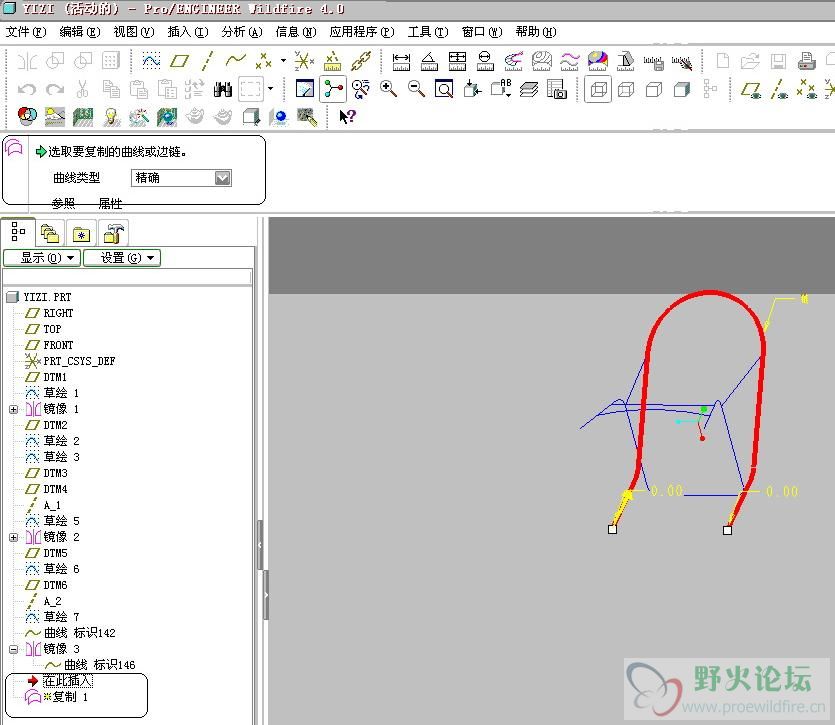Open the color appearance editor icon
This screenshot has height=725, width=835.
point(27,116)
